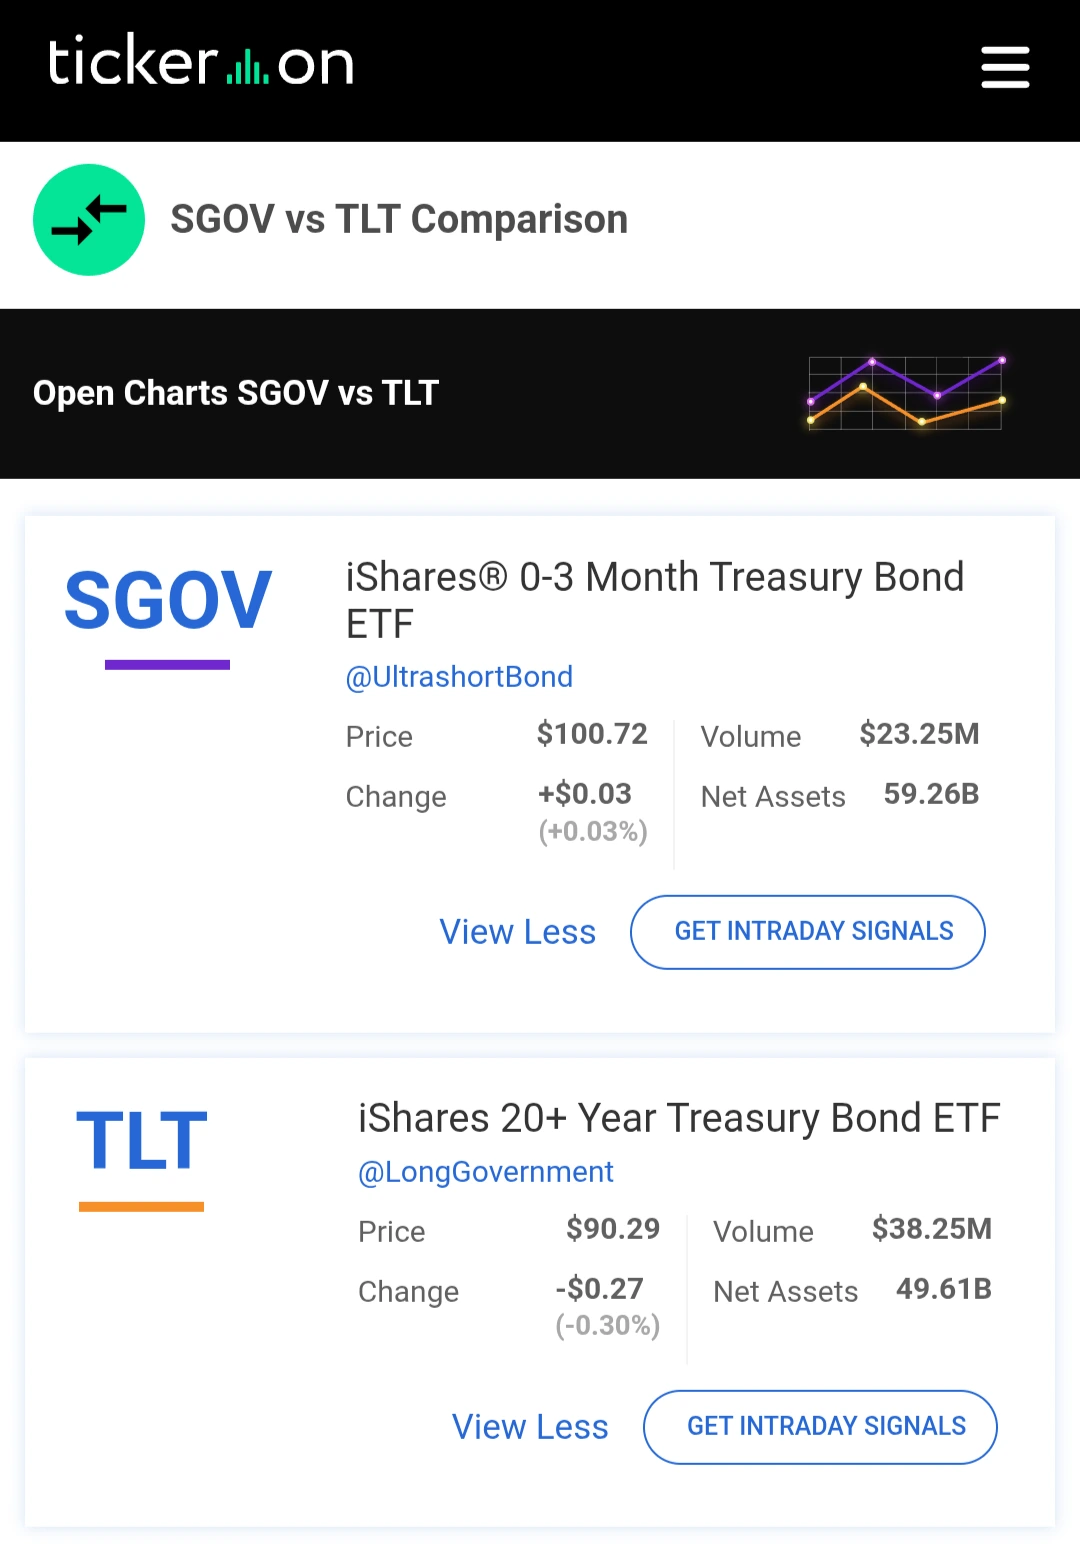Open the mini line chart thumbnail
The height and width of the screenshot is (1559, 1080).
coord(905,393)
